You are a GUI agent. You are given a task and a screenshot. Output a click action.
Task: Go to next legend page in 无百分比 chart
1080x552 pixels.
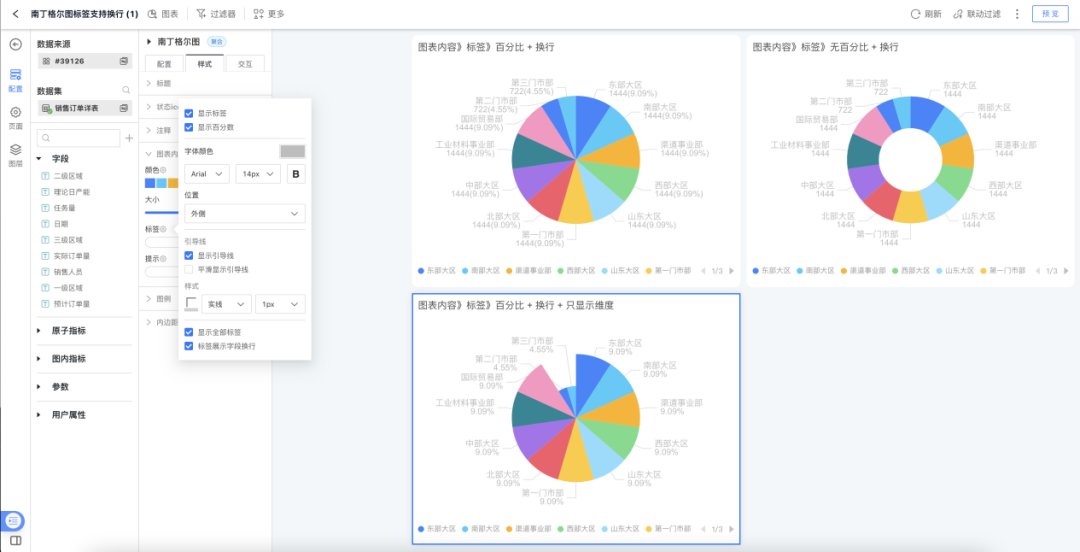tap(1066, 271)
